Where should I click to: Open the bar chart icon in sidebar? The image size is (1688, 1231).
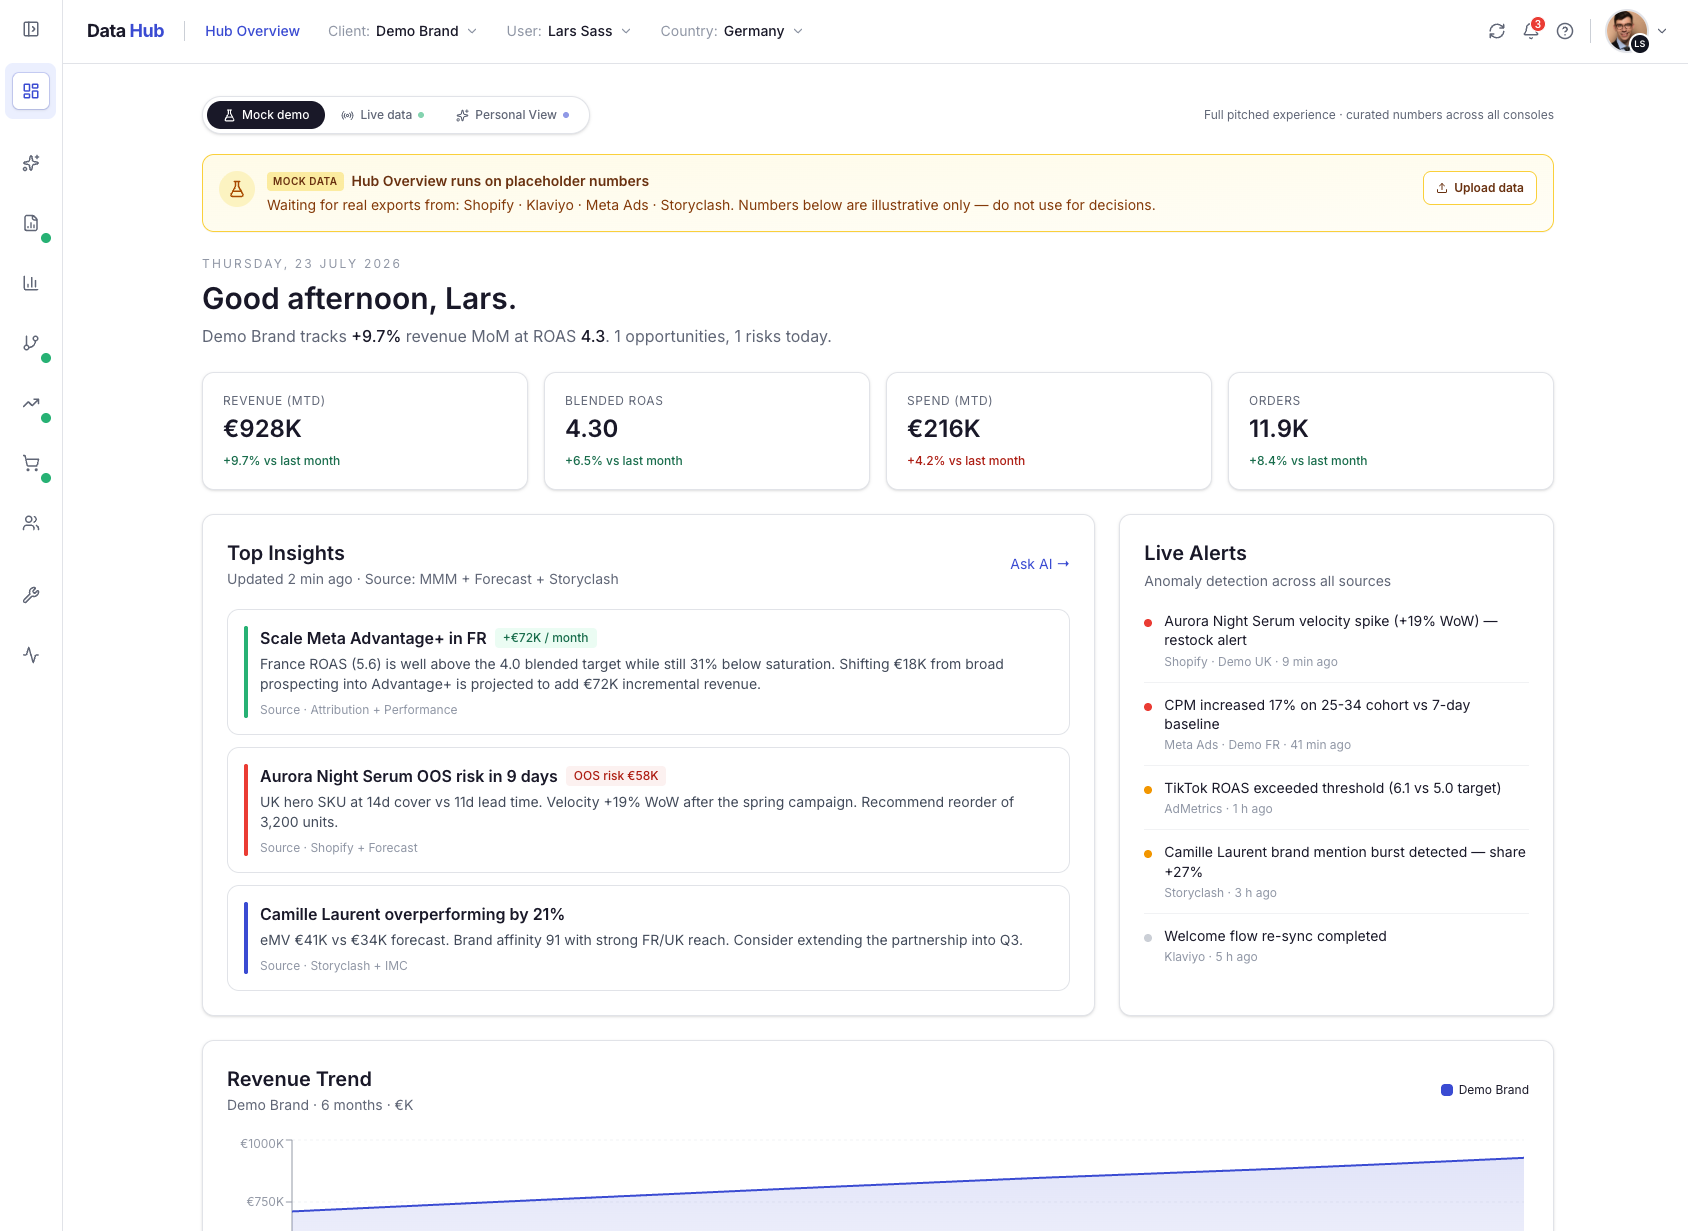tap(31, 283)
